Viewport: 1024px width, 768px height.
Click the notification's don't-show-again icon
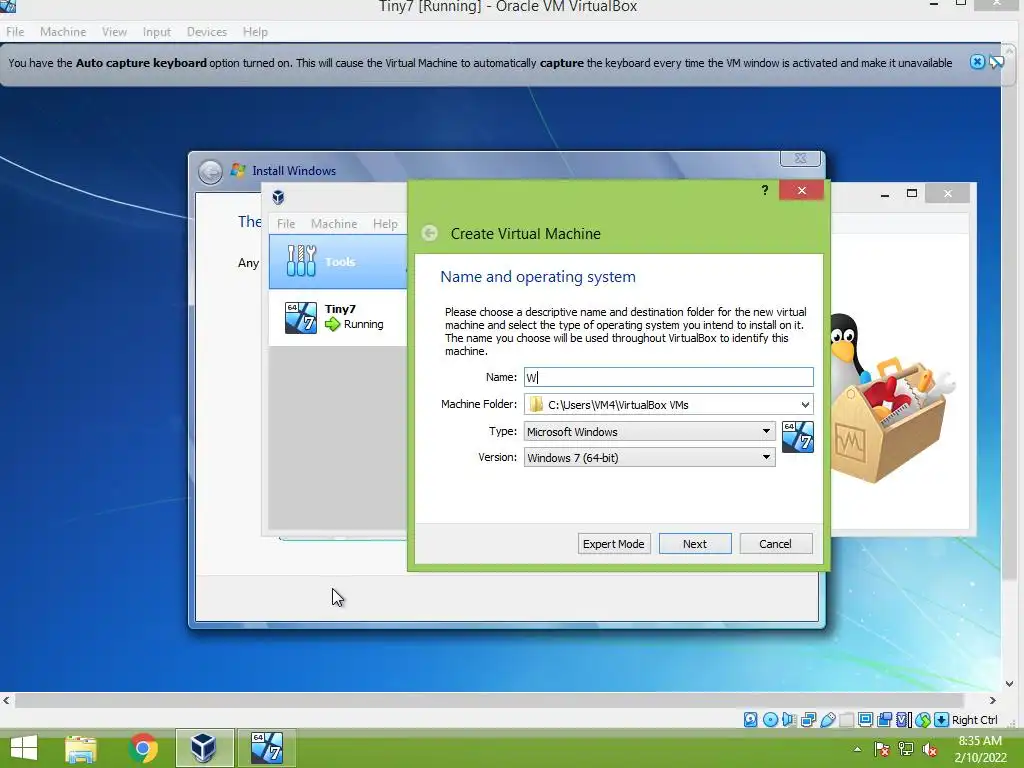[x=997, y=62]
